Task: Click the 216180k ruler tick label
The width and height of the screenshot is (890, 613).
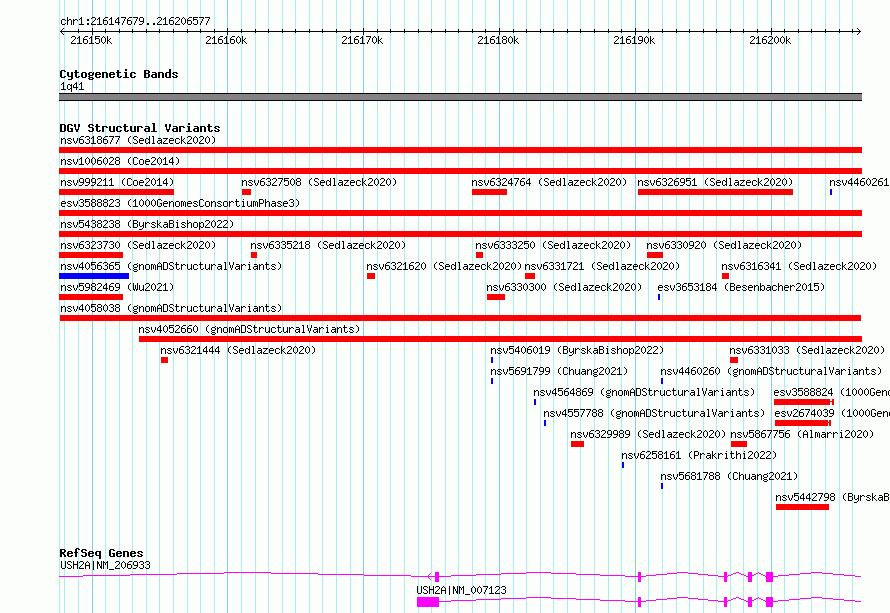Action: point(498,40)
